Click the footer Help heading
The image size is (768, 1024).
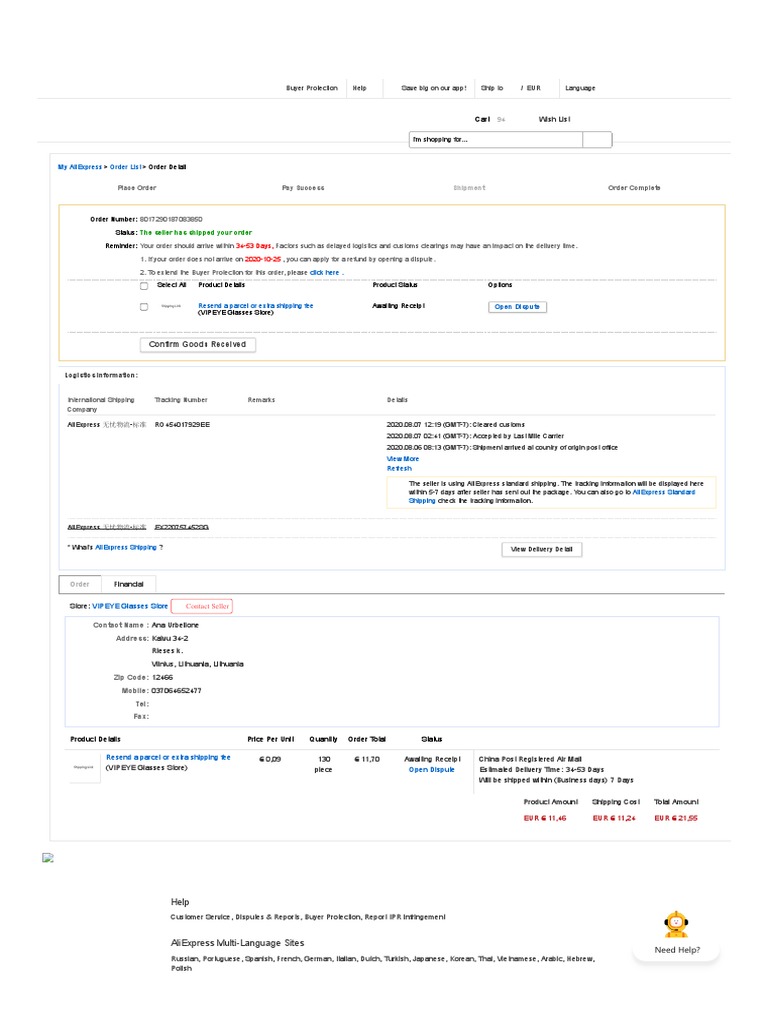(x=180, y=903)
